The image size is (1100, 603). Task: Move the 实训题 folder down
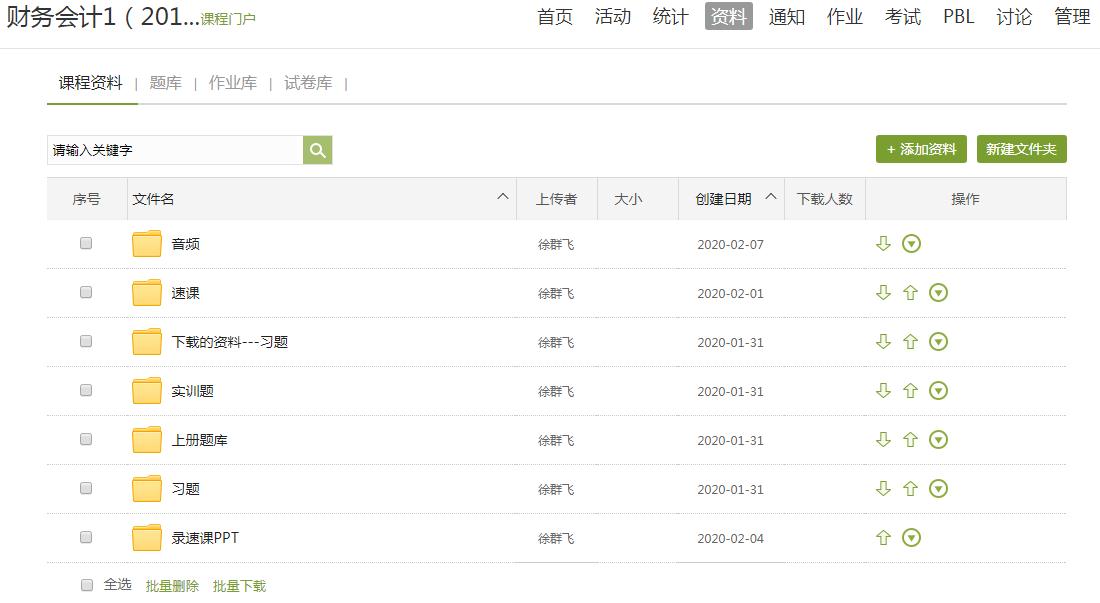tap(883, 391)
